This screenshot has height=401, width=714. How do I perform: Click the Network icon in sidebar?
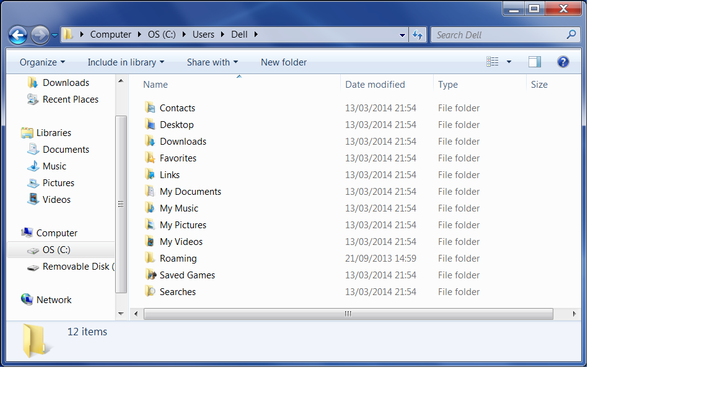(27, 300)
